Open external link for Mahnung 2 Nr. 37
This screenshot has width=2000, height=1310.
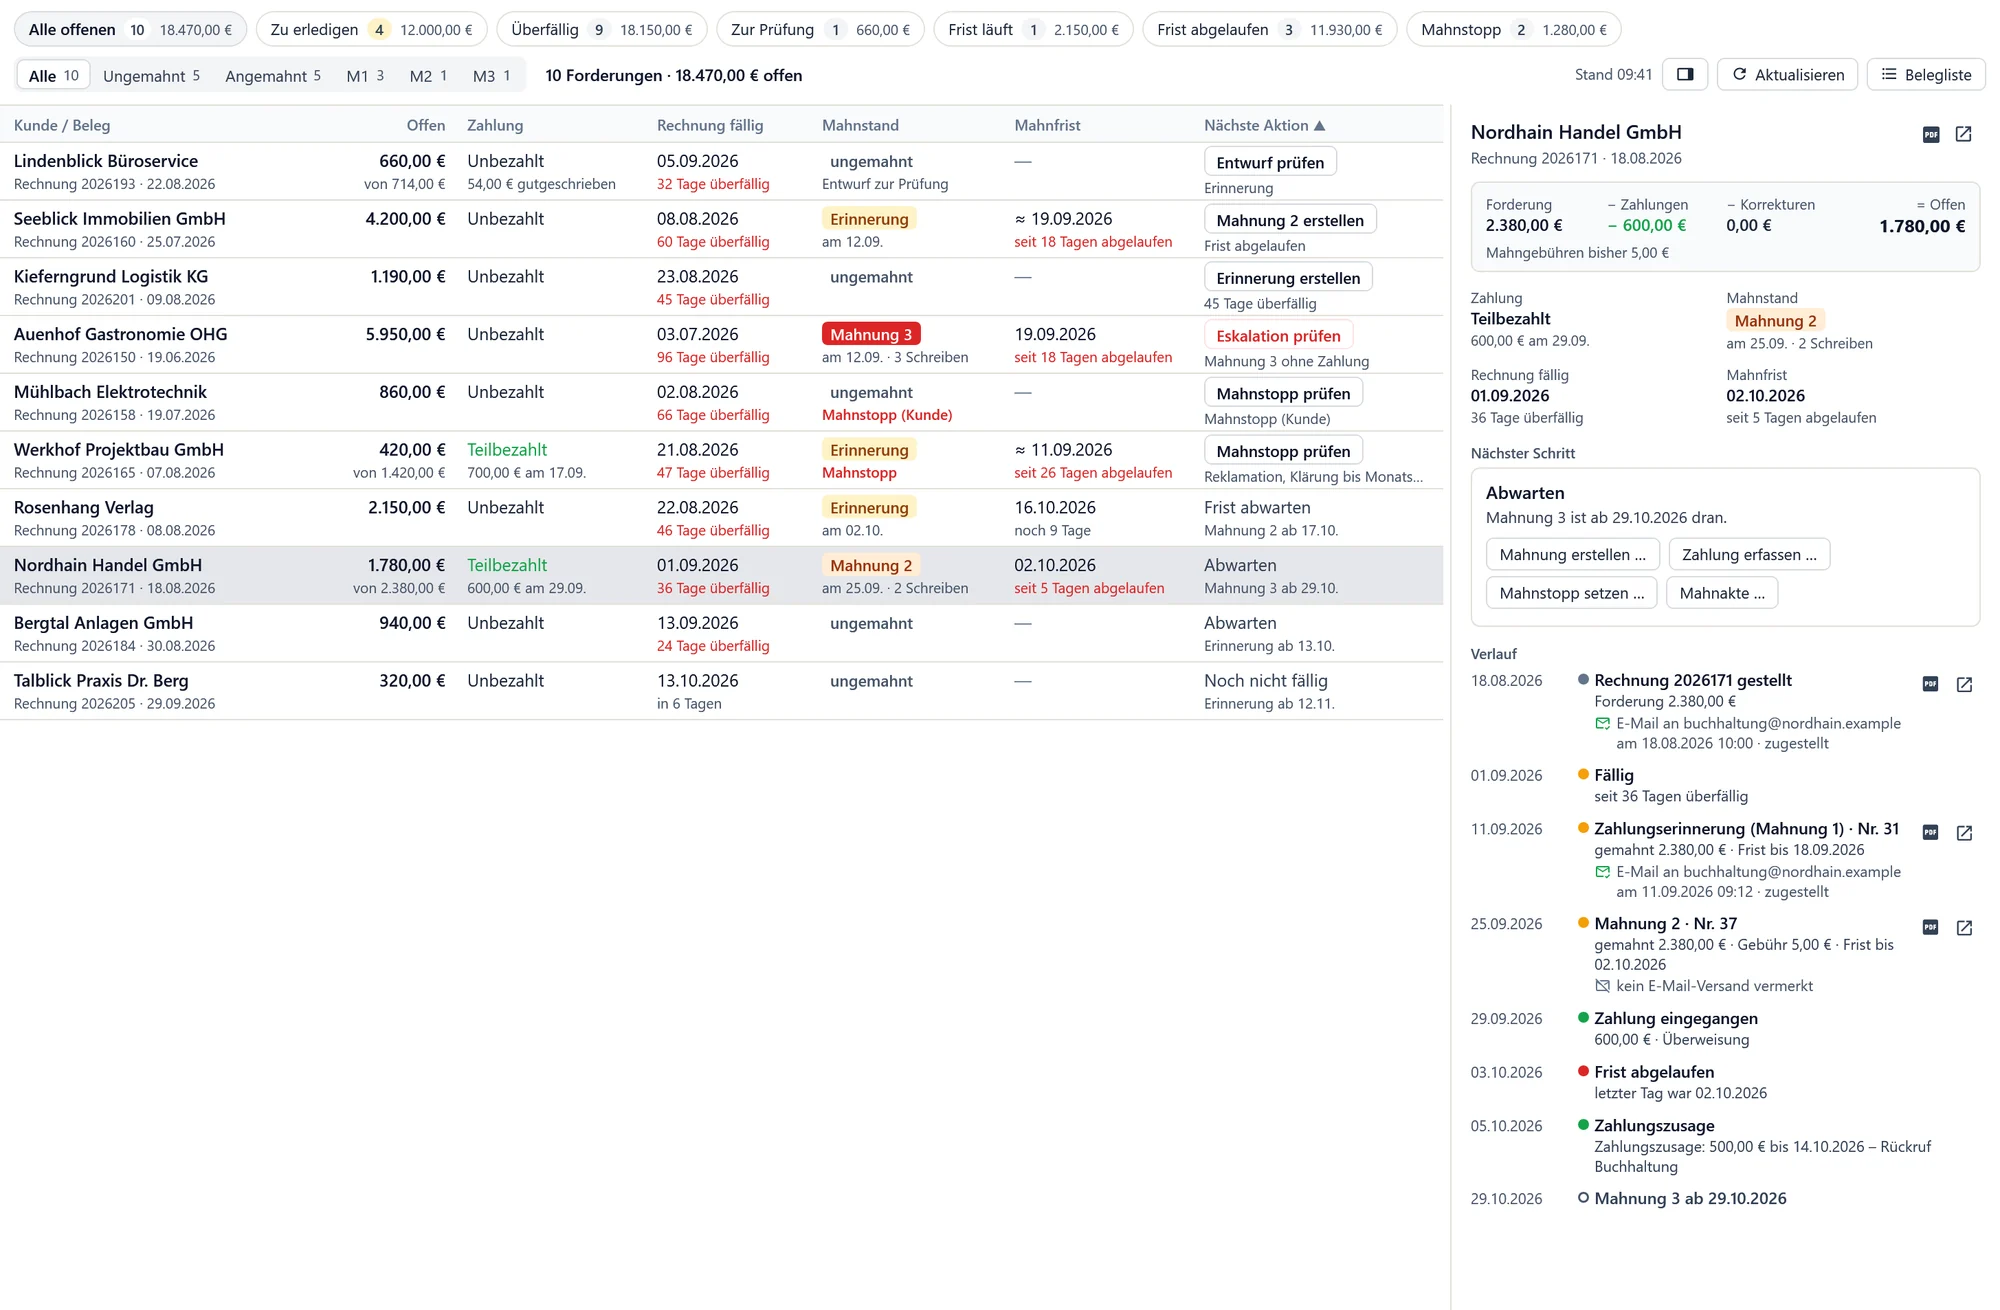[x=1964, y=927]
